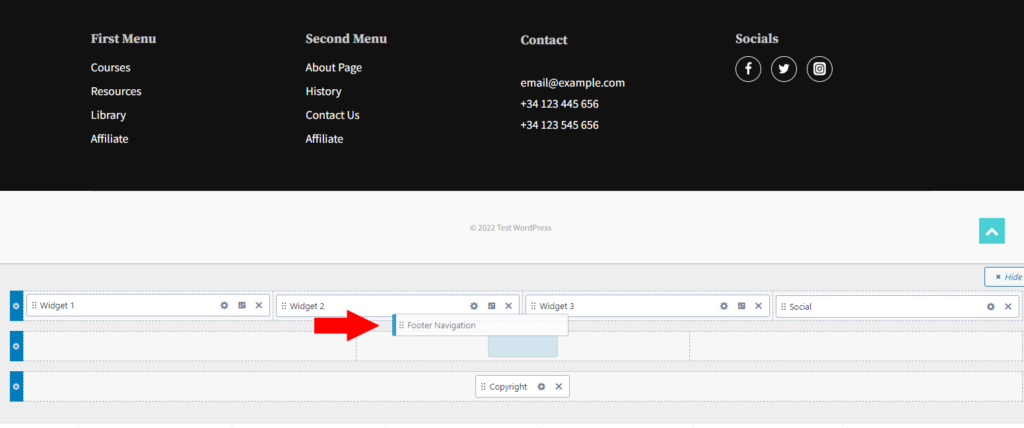1024x428 pixels.
Task: Select the Widget 1 builder item
Action: pos(148,305)
